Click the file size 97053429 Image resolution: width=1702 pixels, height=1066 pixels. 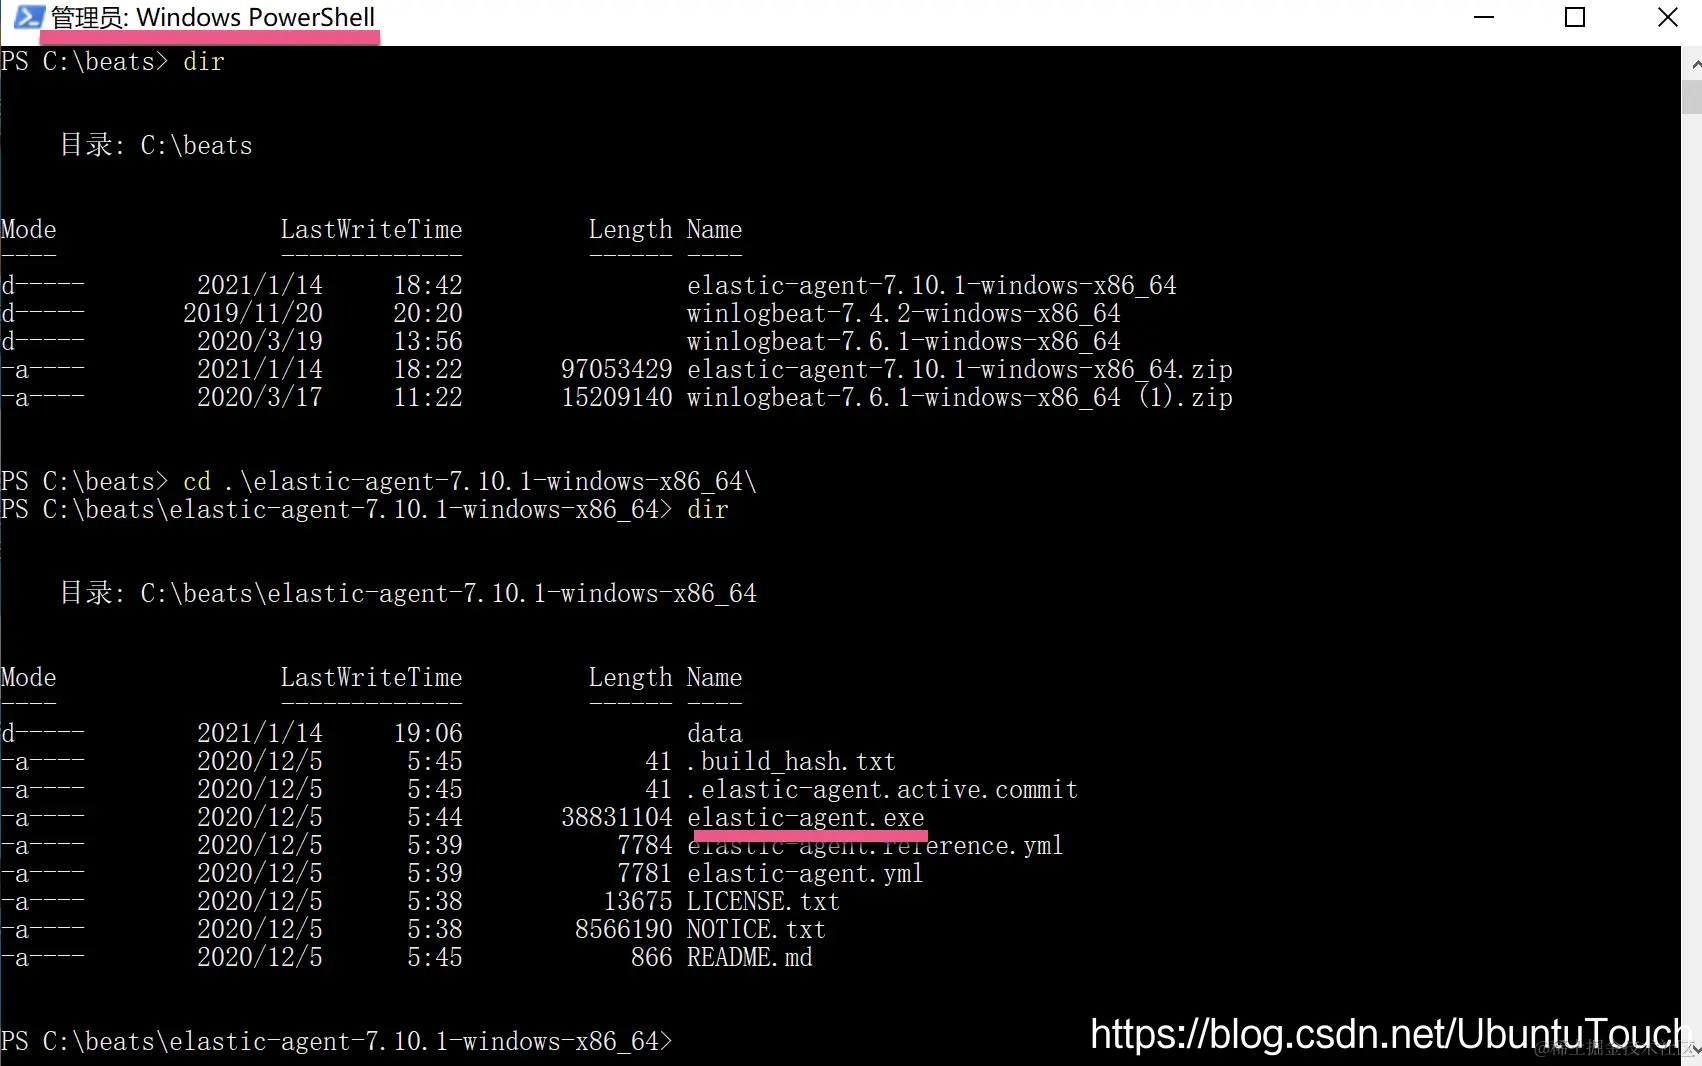tap(617, 369)
